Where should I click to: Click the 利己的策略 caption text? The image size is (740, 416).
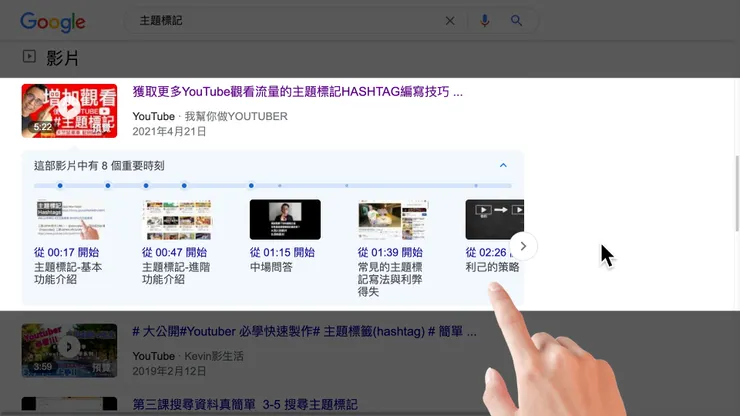pyautogui.click(x=492, y=267)
